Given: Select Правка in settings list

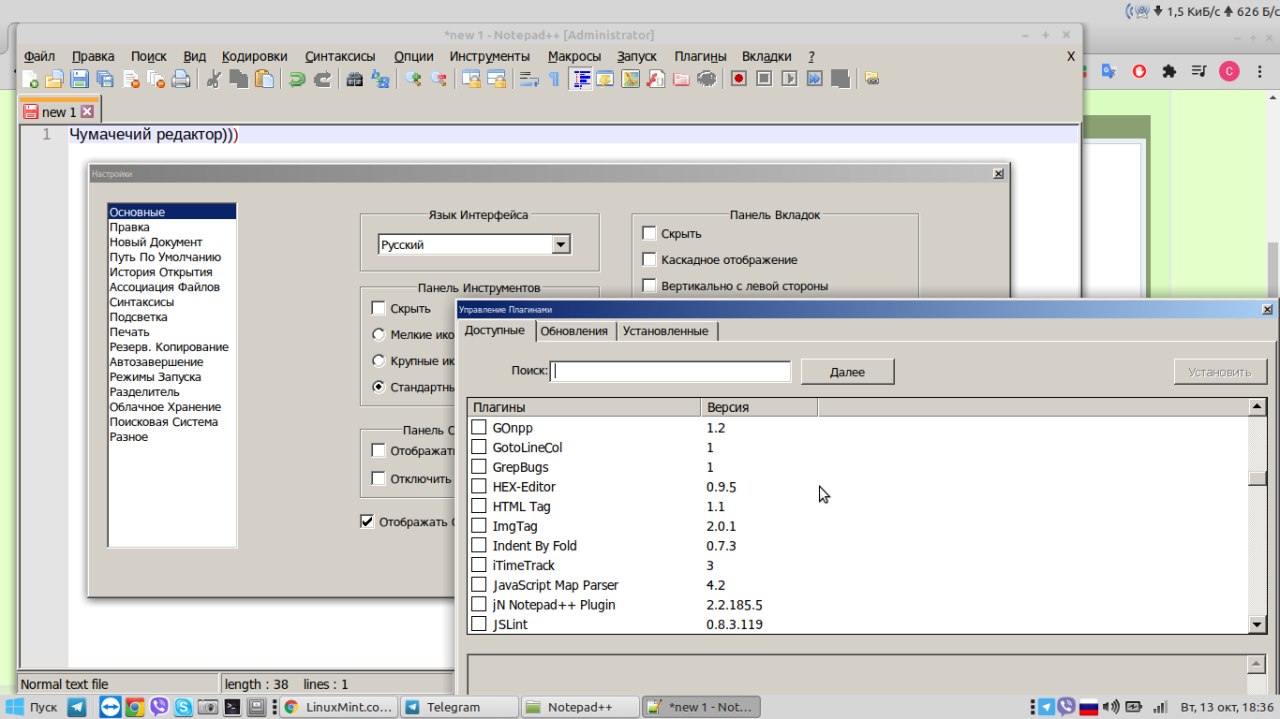Looking at the screenshot, I should 172,227.
